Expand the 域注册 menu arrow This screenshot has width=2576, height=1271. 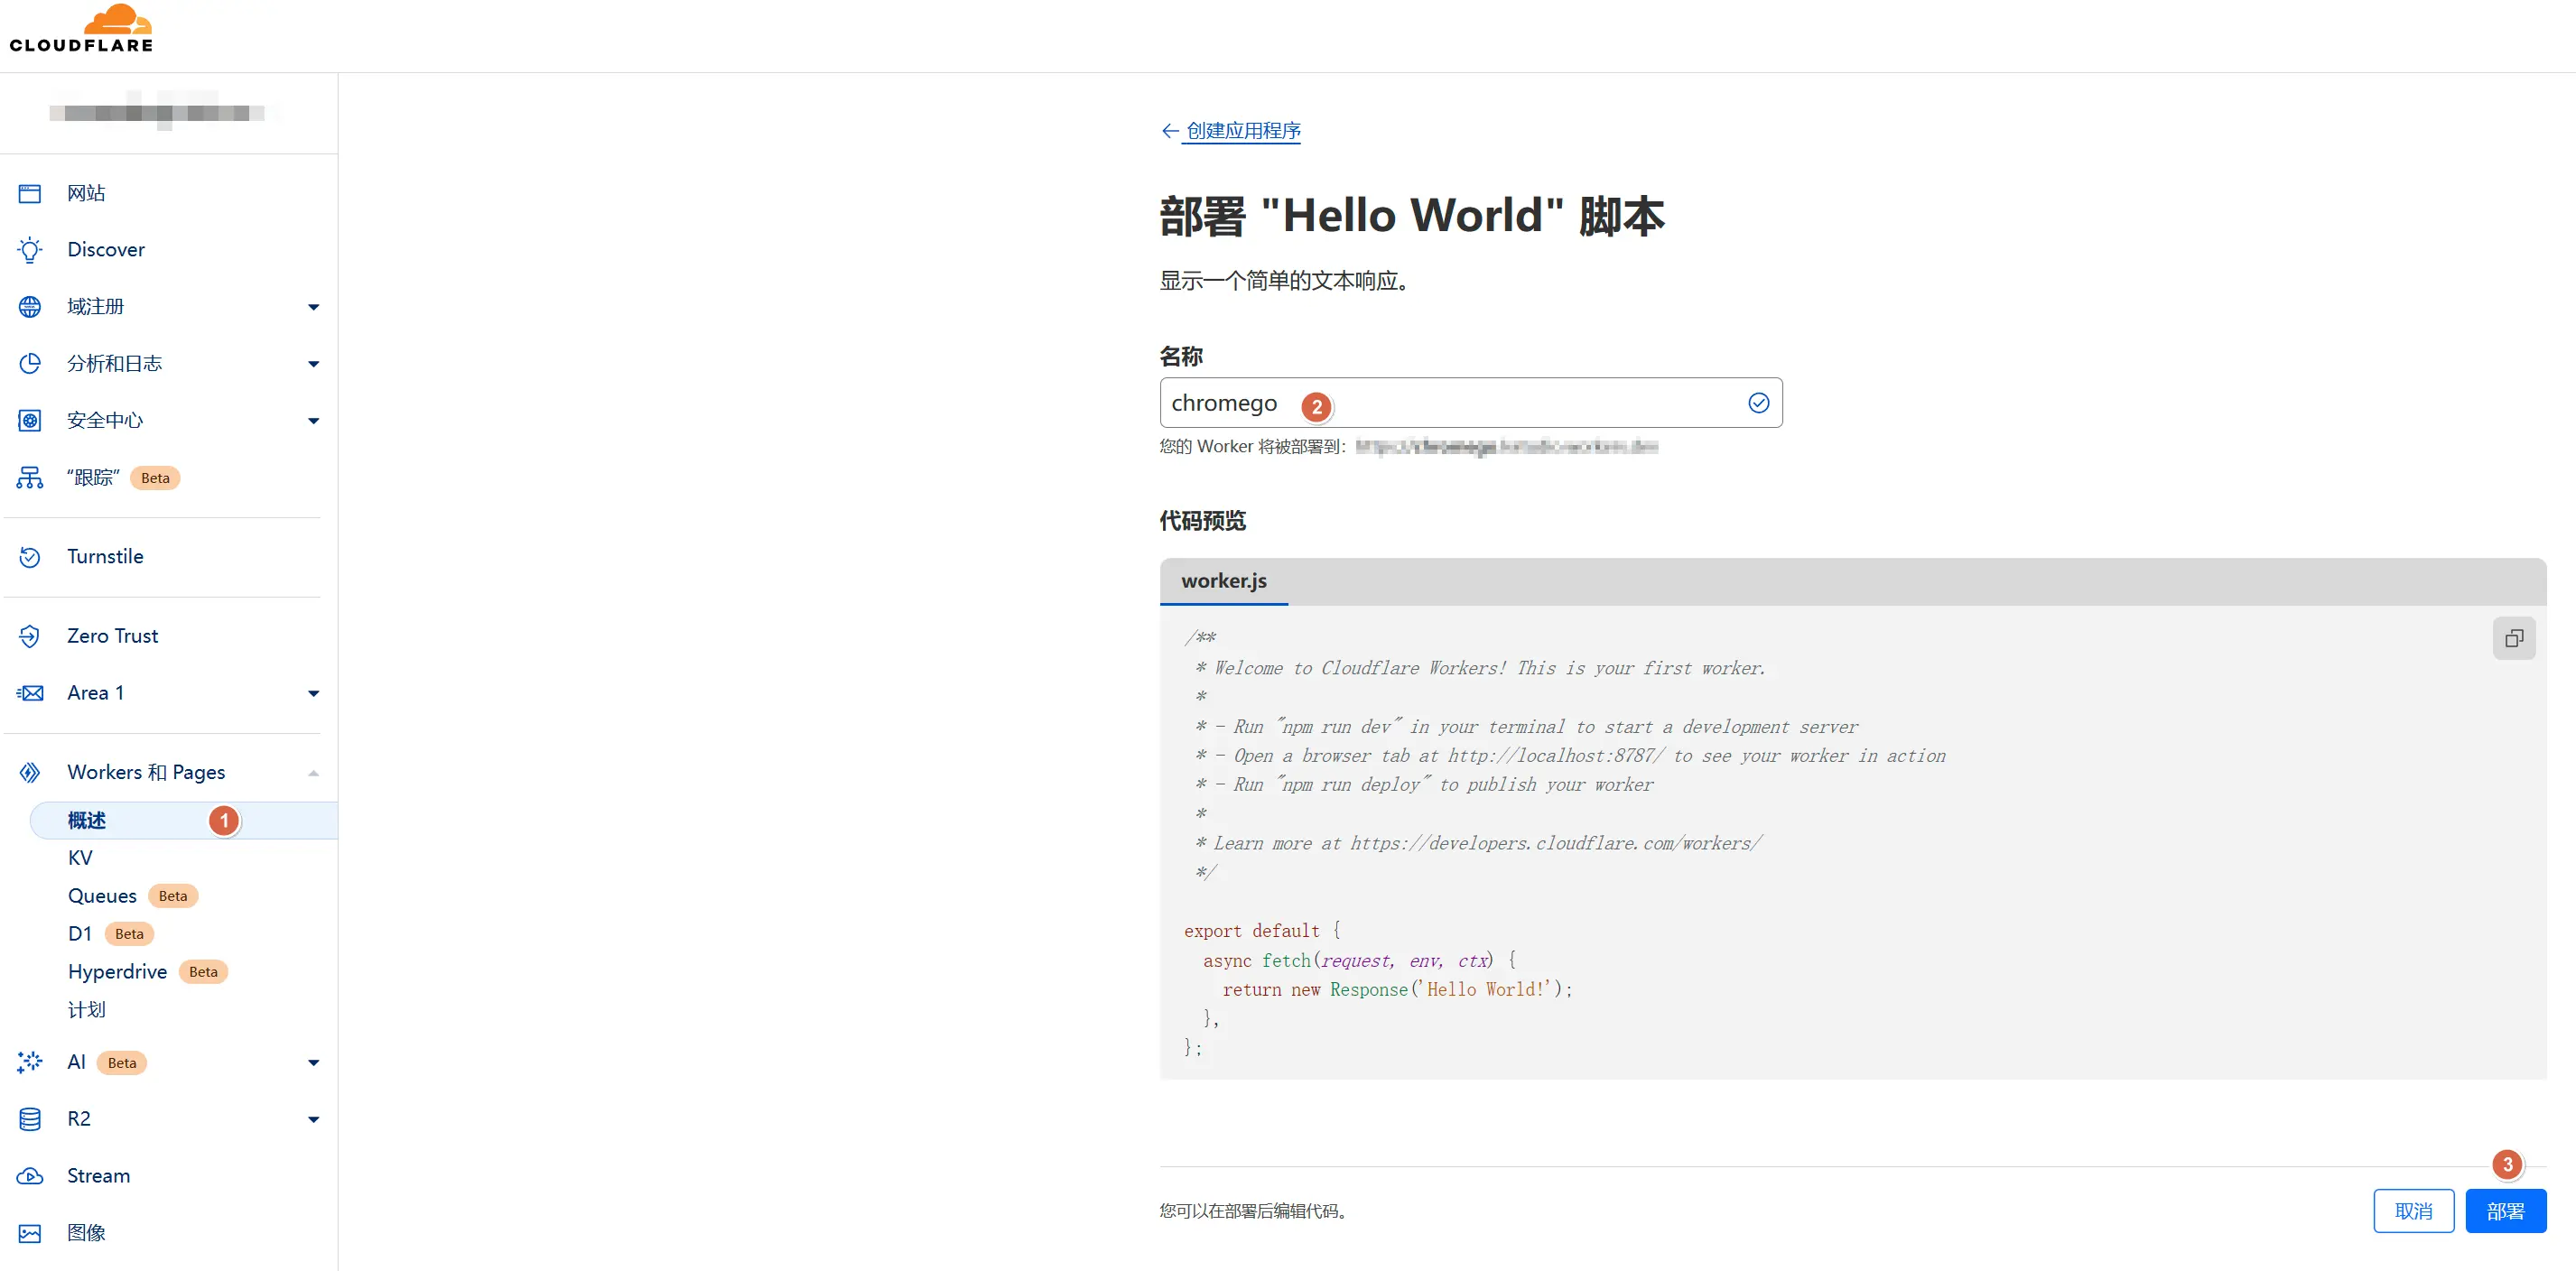point(313,307)
